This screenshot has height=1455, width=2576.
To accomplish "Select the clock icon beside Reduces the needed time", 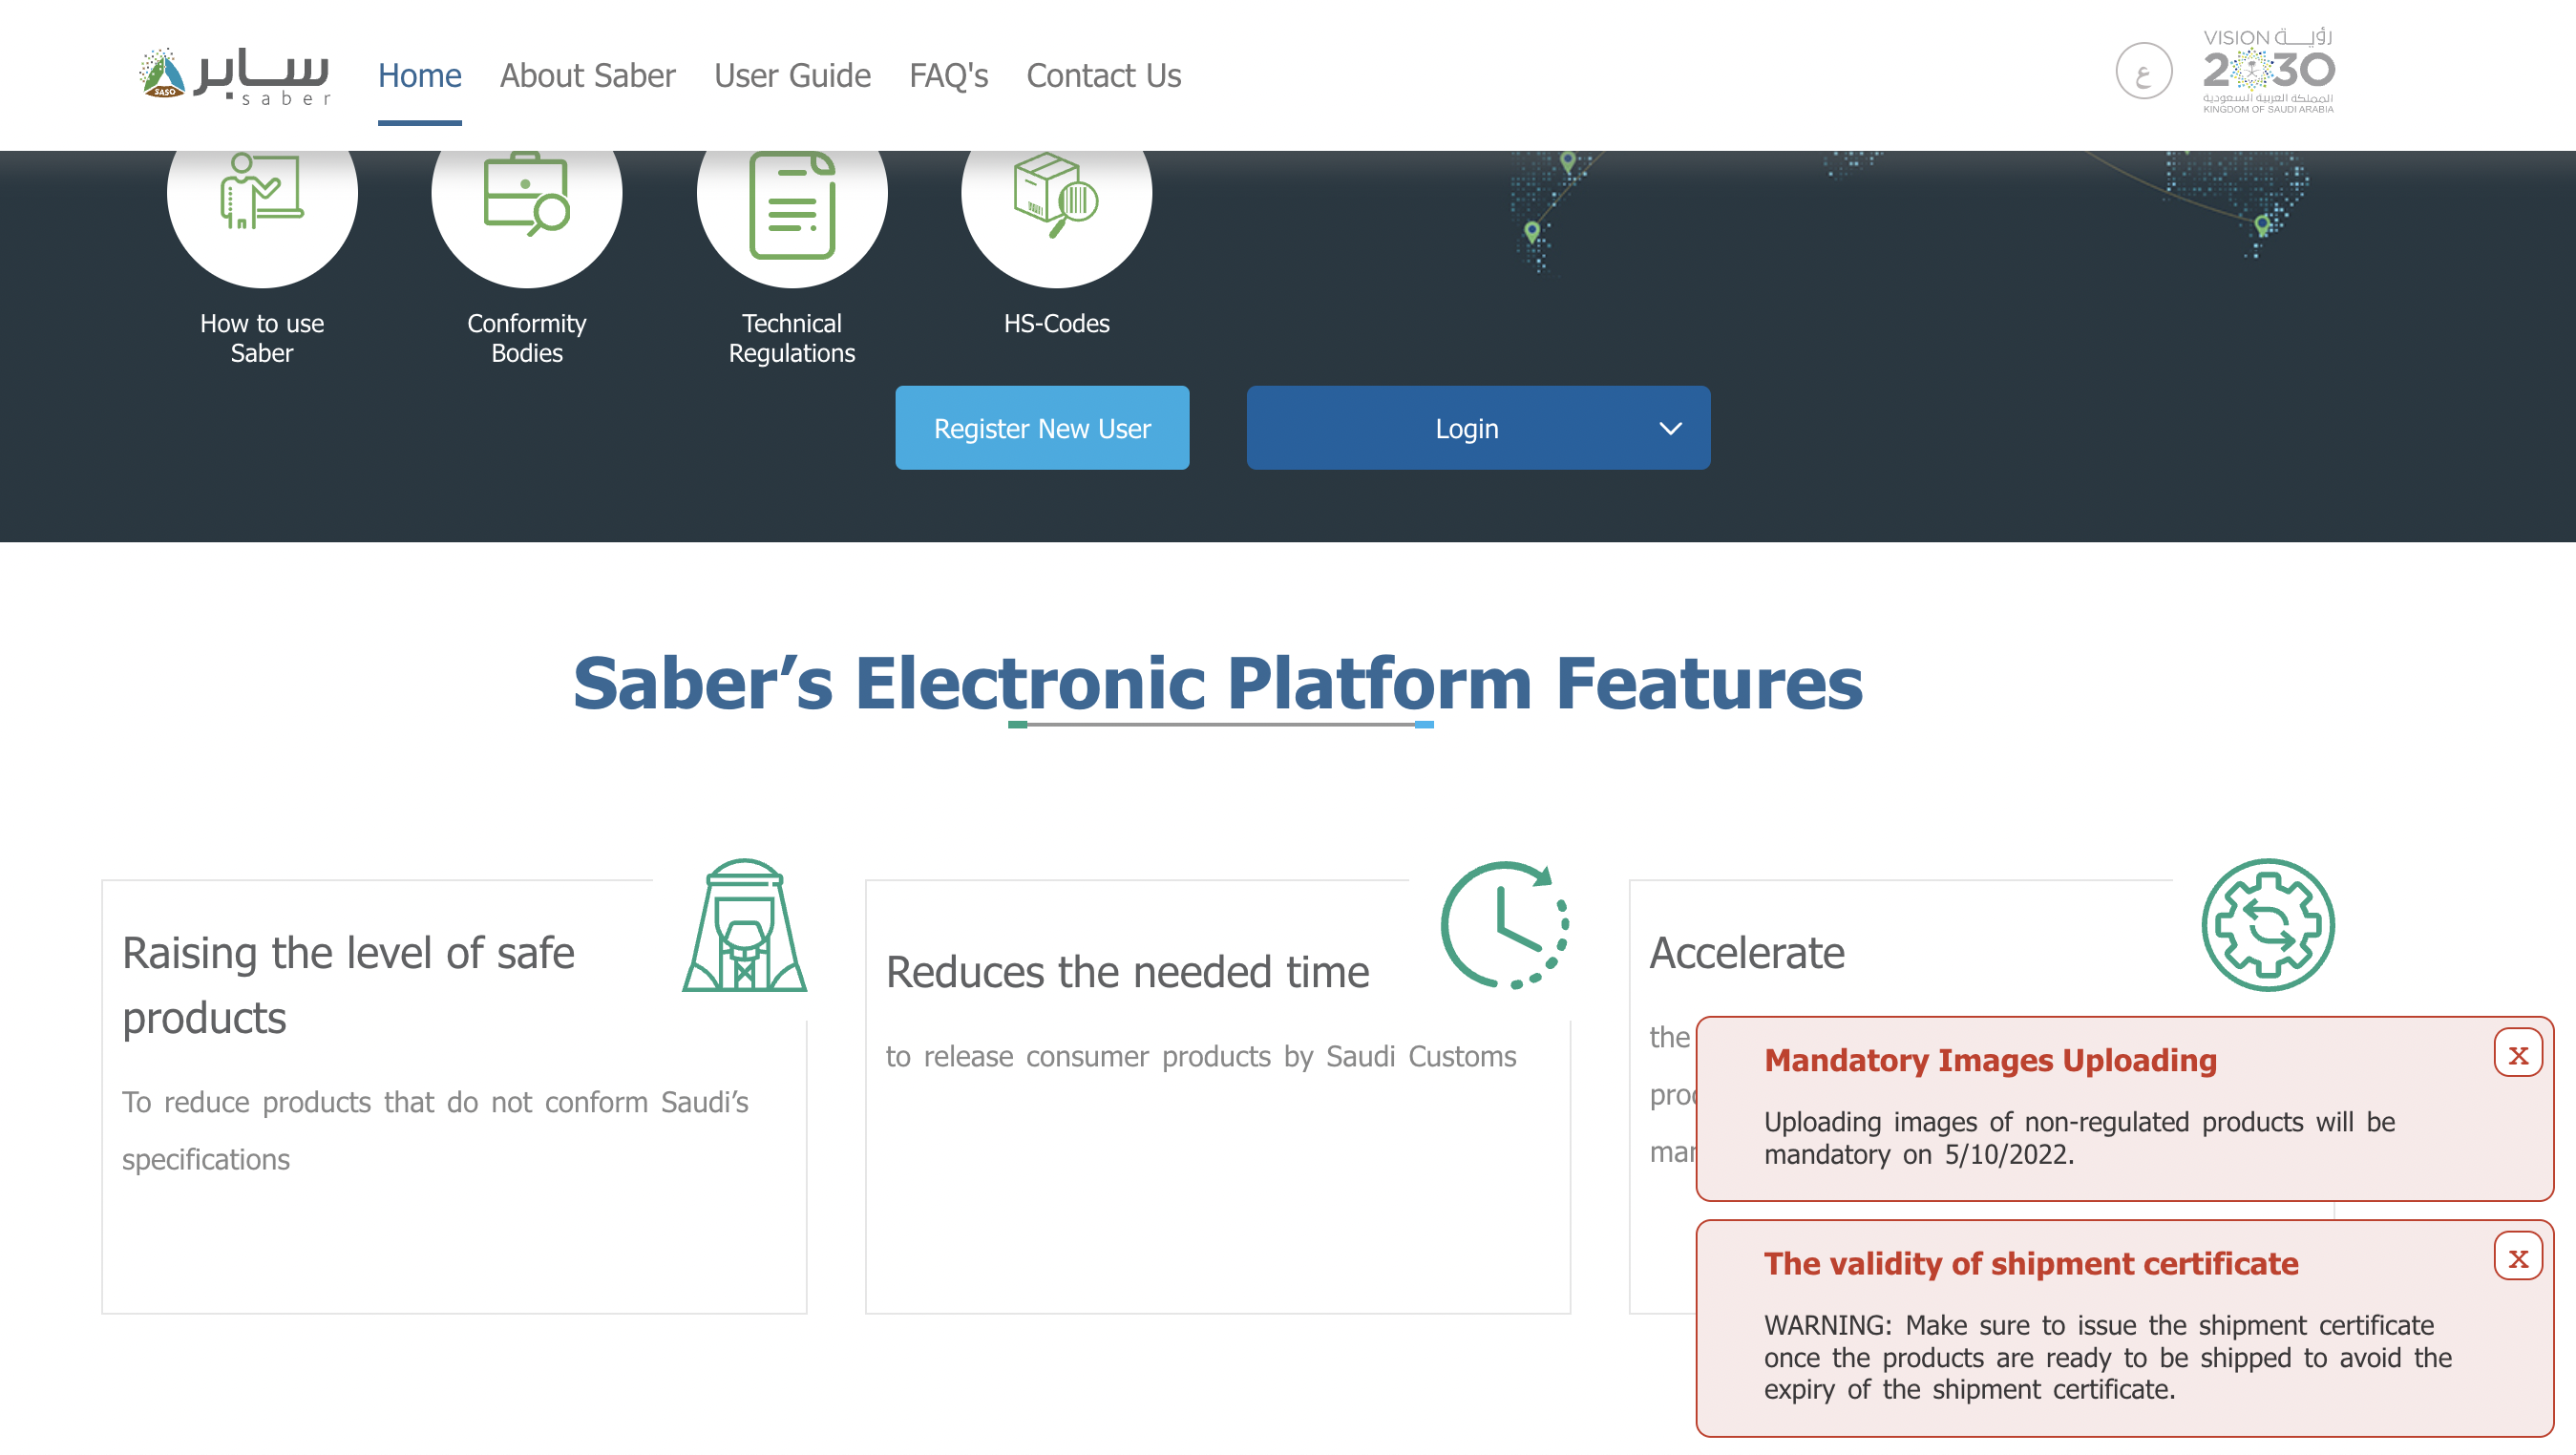I will tap(1503, 927).
